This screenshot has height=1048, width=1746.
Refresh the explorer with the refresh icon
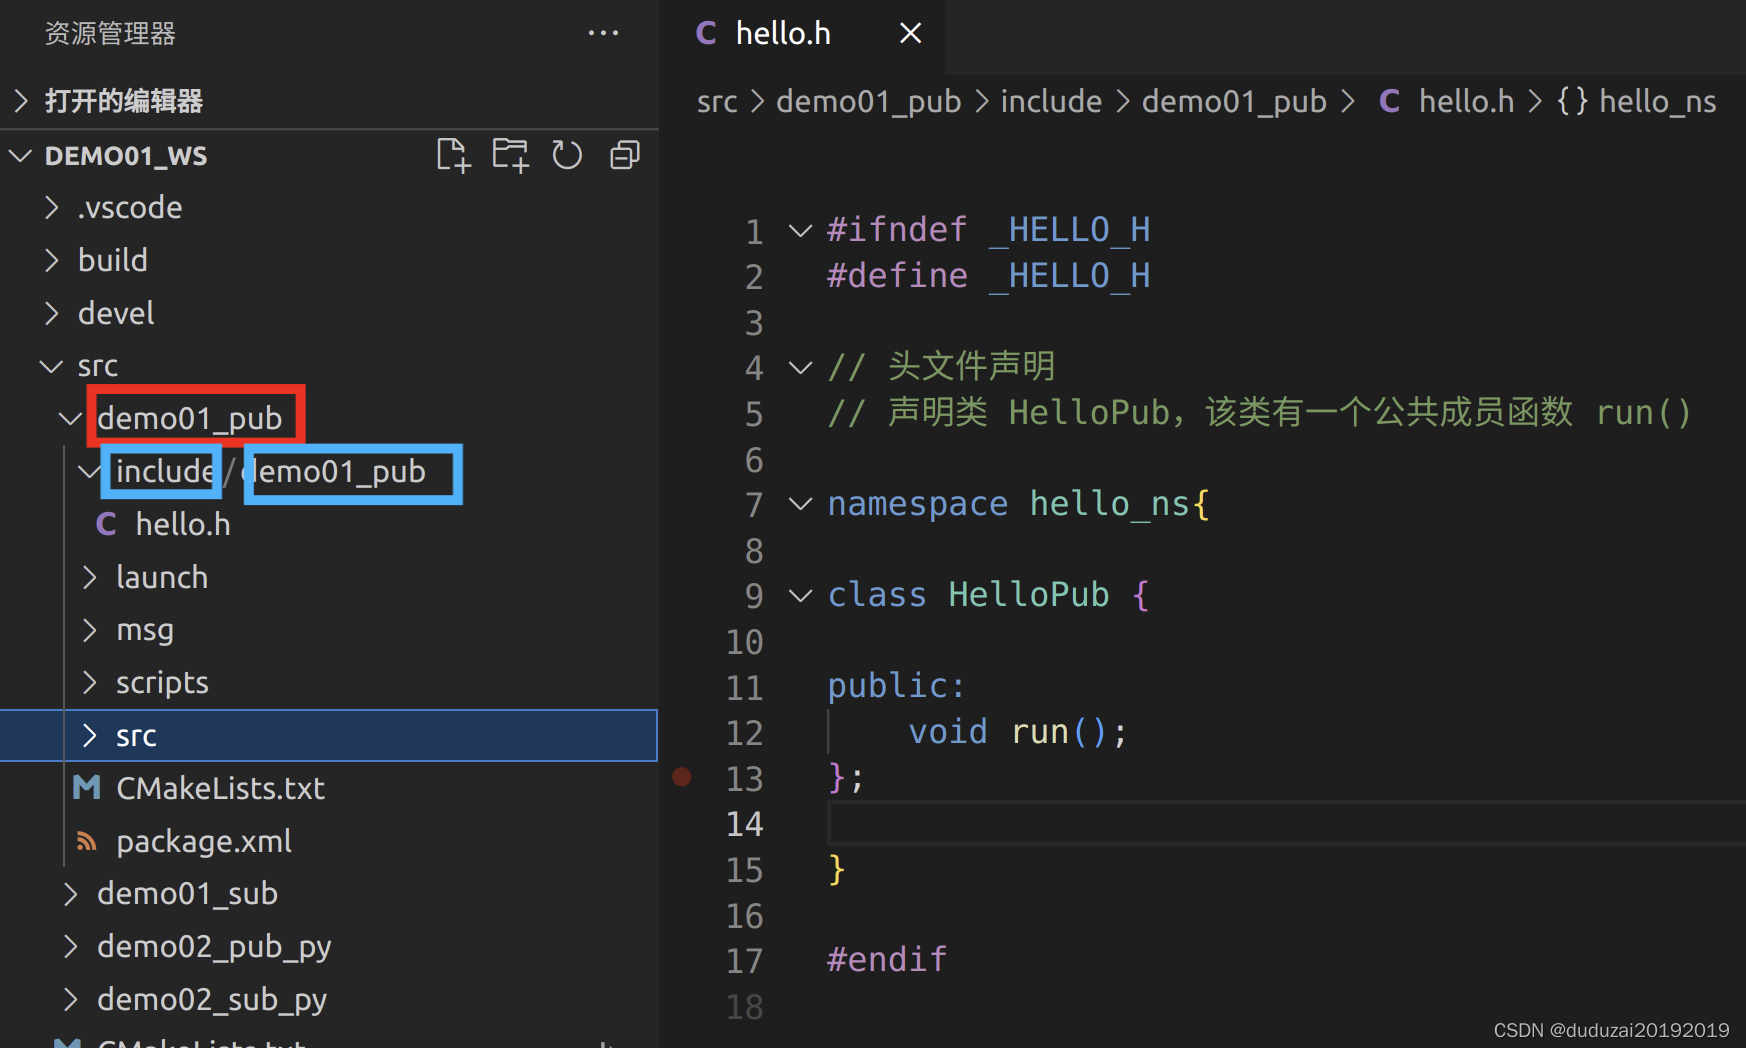pos(567,155)
